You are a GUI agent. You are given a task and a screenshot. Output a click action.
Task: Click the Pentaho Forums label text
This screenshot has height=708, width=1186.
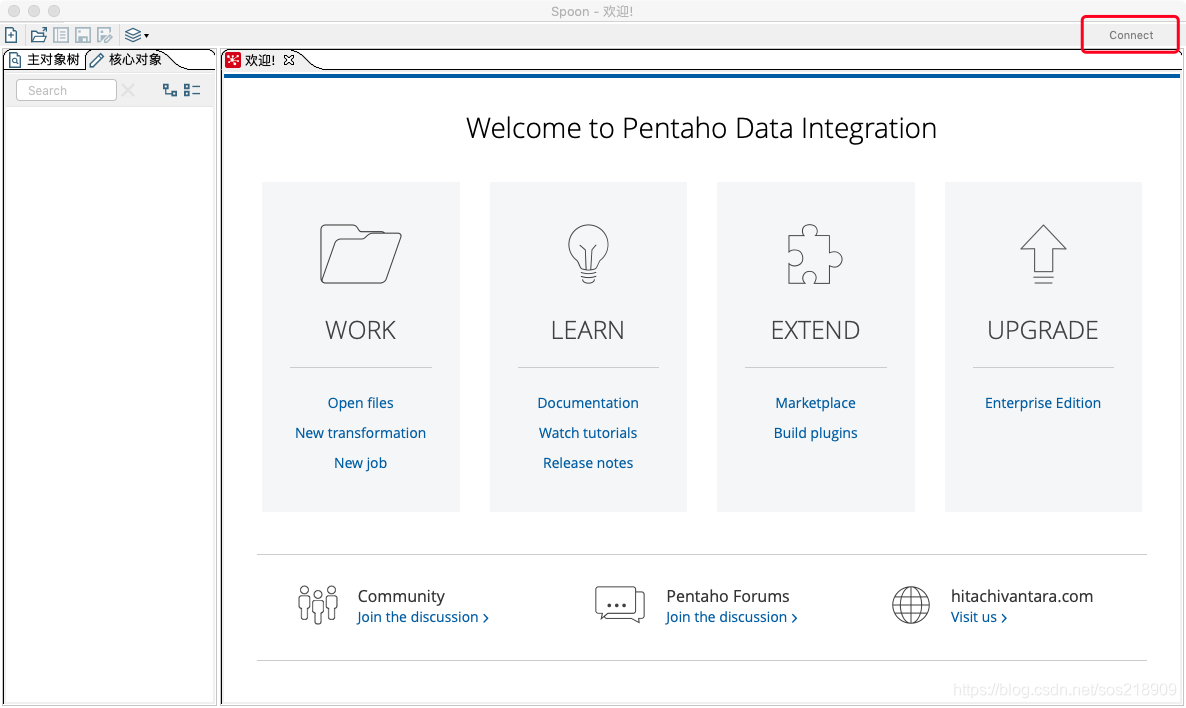tap(728, 596)
